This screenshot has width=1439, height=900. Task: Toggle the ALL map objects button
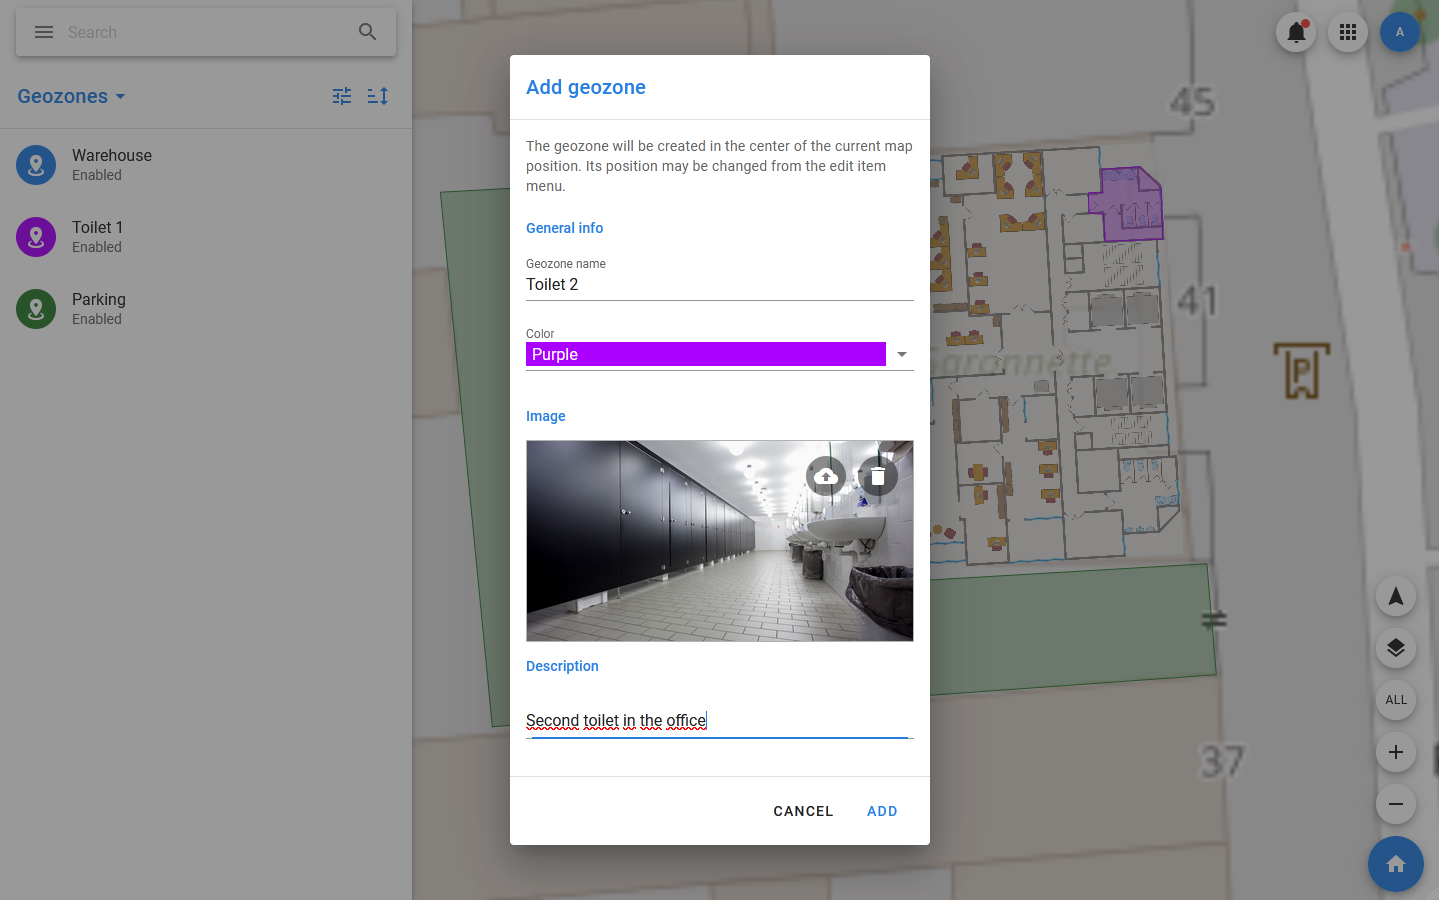[x=1395, y=700]
